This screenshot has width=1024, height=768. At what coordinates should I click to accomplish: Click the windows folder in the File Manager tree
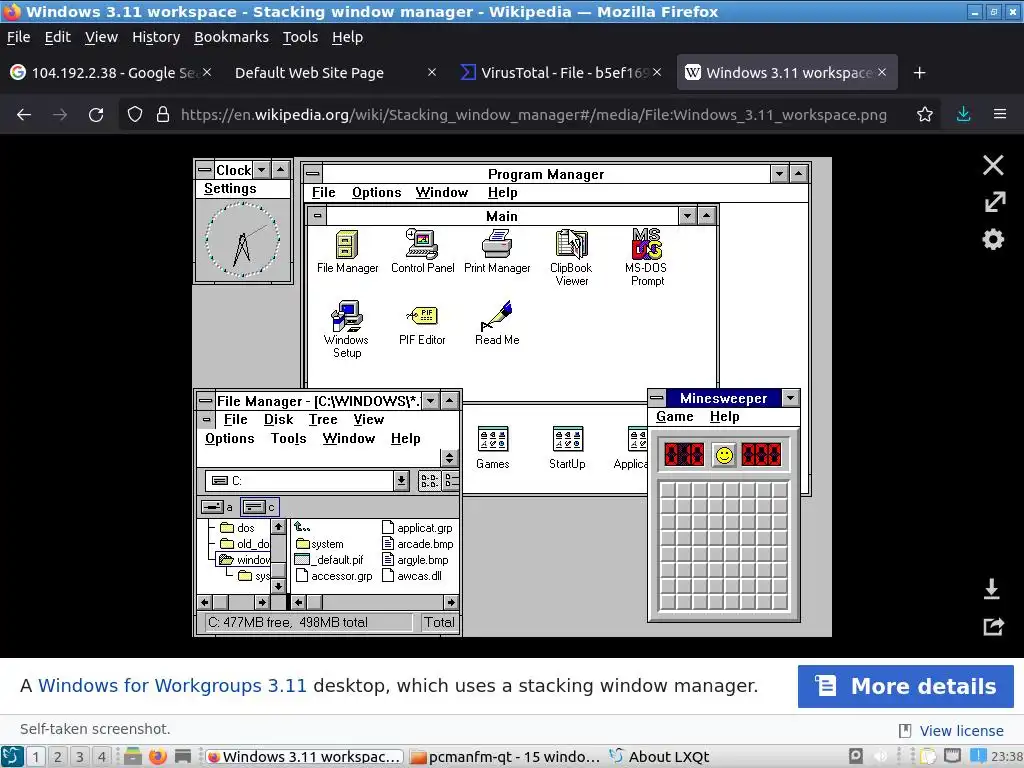click(x=245, y=560)
